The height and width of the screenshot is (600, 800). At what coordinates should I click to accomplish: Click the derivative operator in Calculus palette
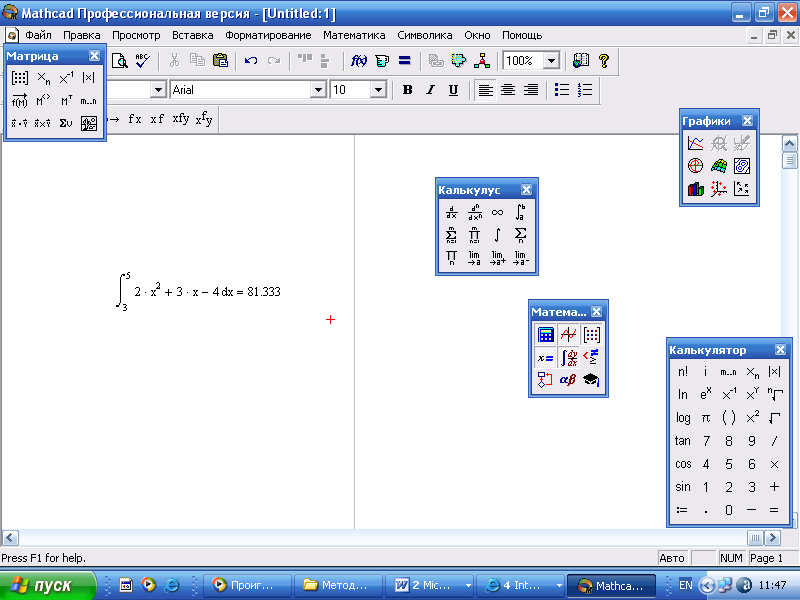452,212
